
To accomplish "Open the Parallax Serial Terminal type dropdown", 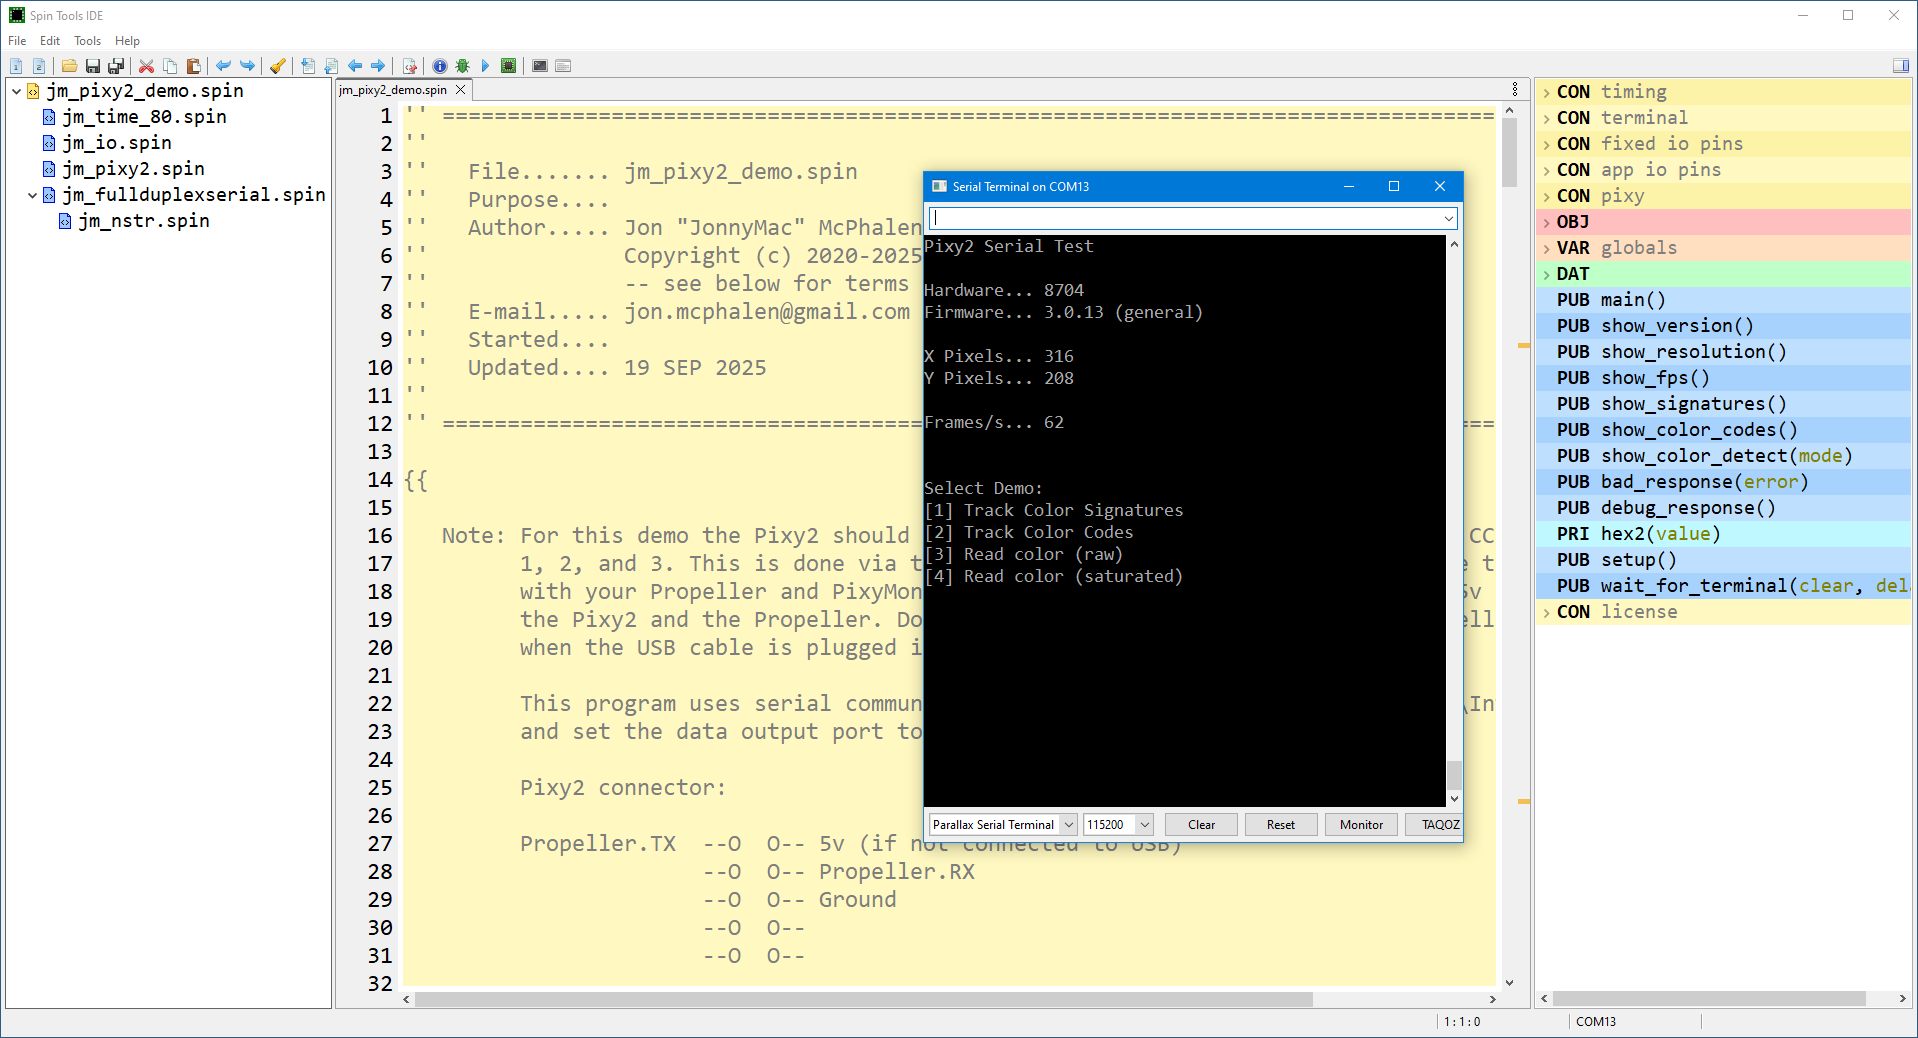I will pyautogui.click(x=1068, y=825).
